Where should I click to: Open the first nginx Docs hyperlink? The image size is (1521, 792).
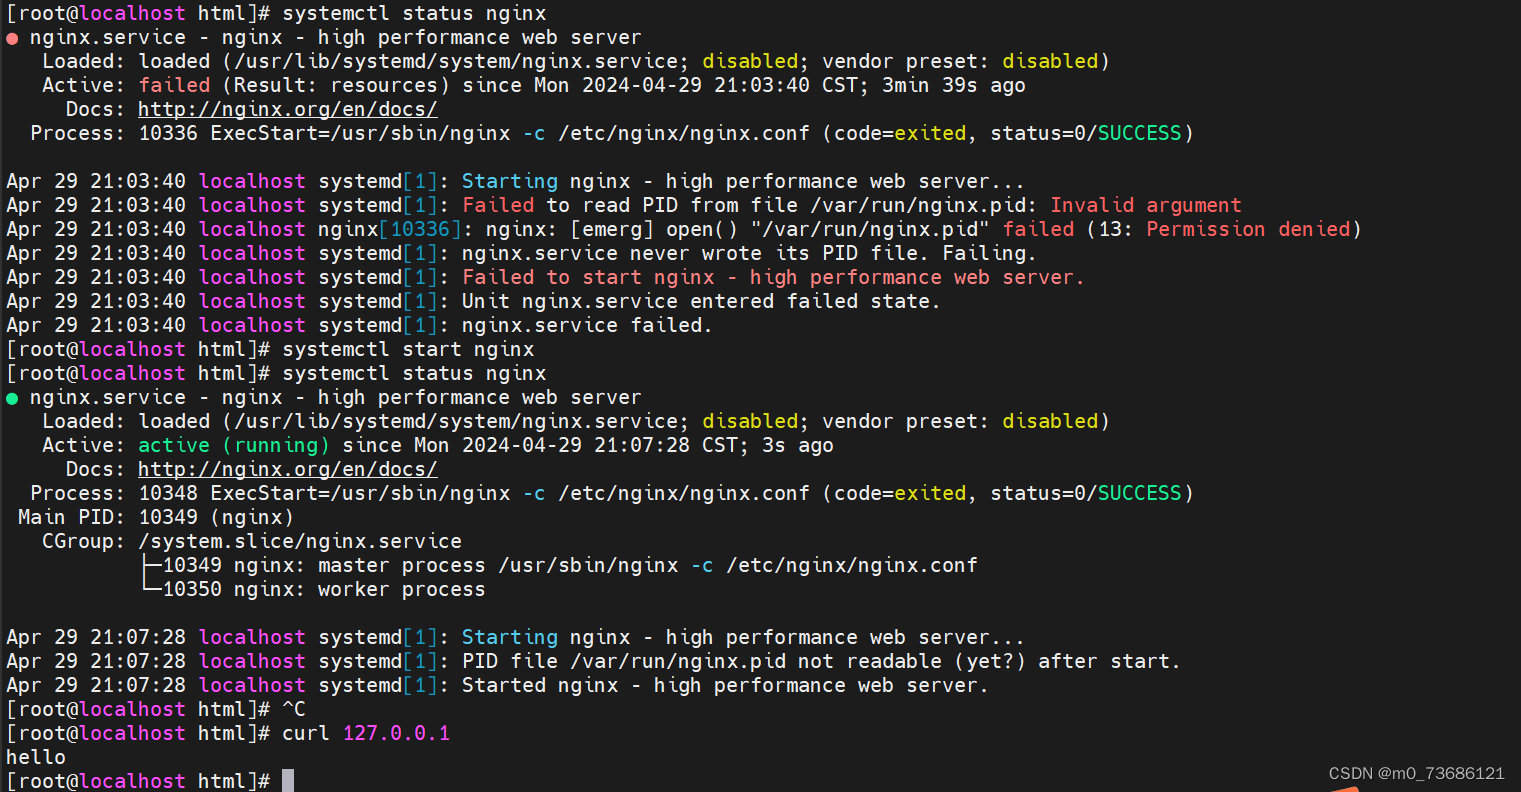click(287, 109)
